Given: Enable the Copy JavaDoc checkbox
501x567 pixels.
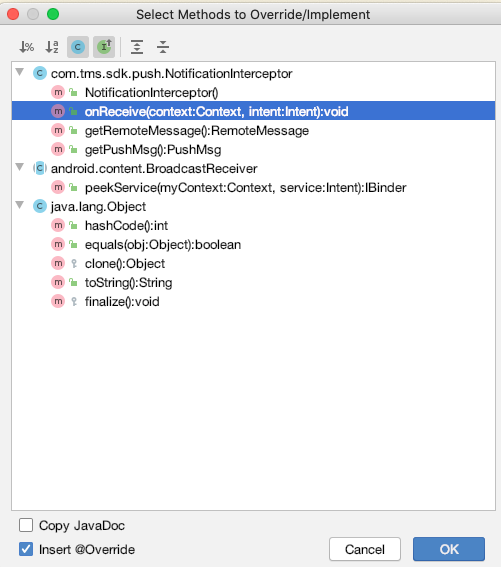Looking at the screenshot, I should [26, 525].
